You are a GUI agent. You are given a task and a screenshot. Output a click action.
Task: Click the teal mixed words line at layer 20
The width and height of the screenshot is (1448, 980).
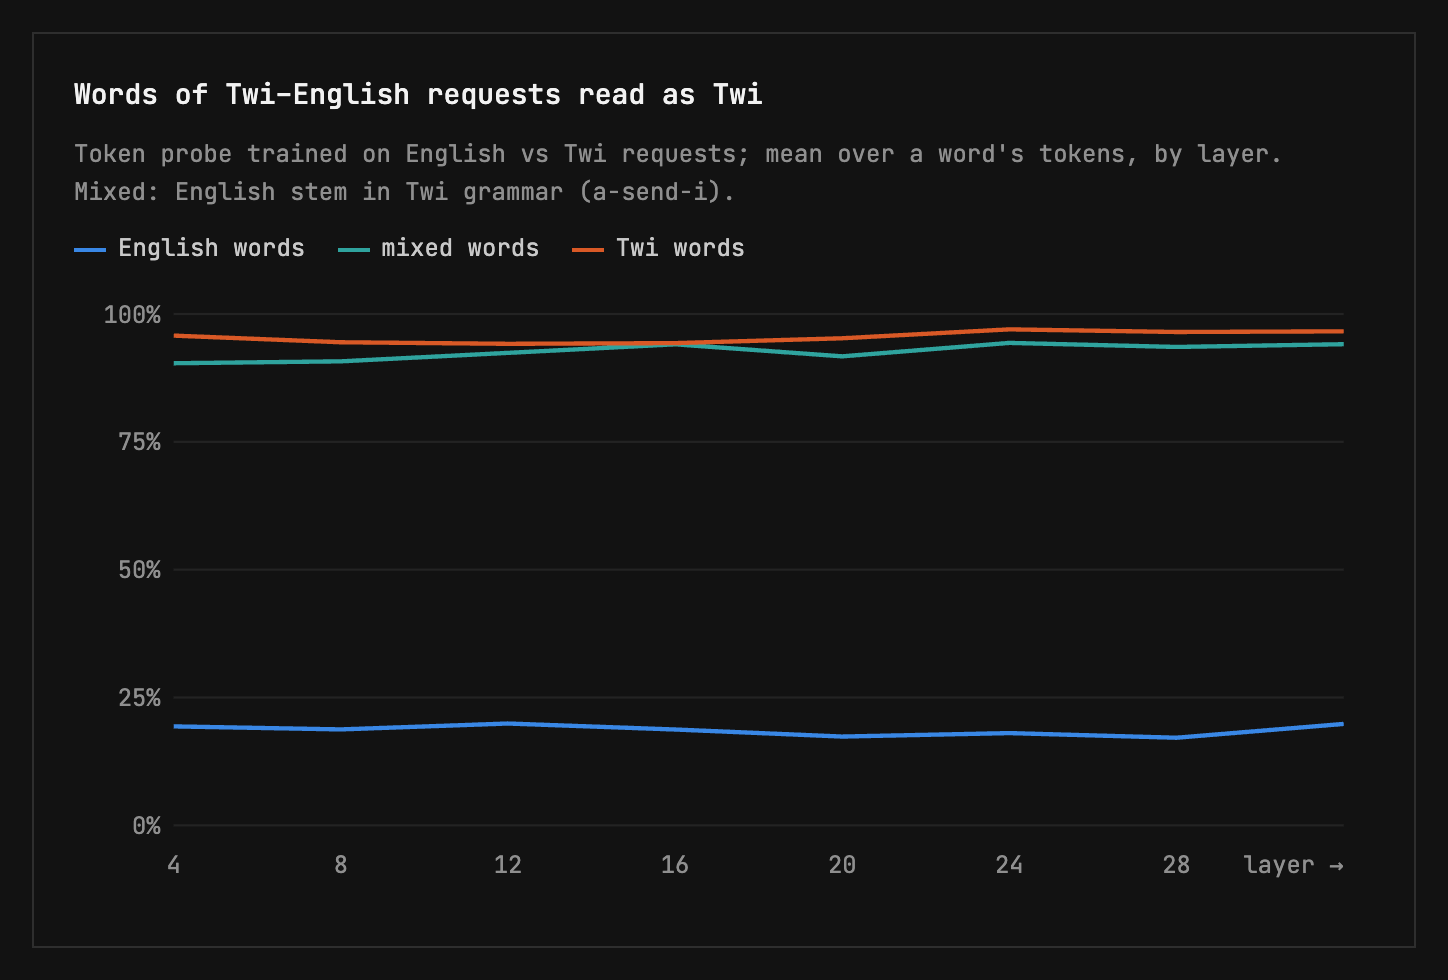coord(842,356)
